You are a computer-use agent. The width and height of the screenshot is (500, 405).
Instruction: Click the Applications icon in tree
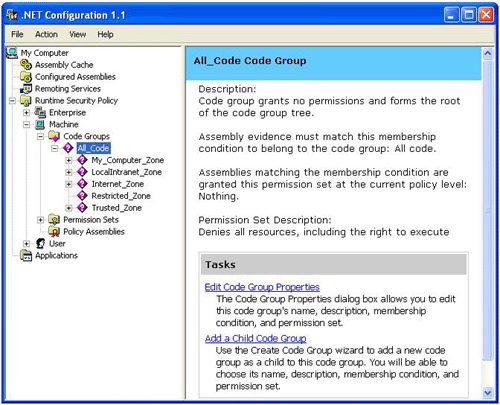point(26,255)
